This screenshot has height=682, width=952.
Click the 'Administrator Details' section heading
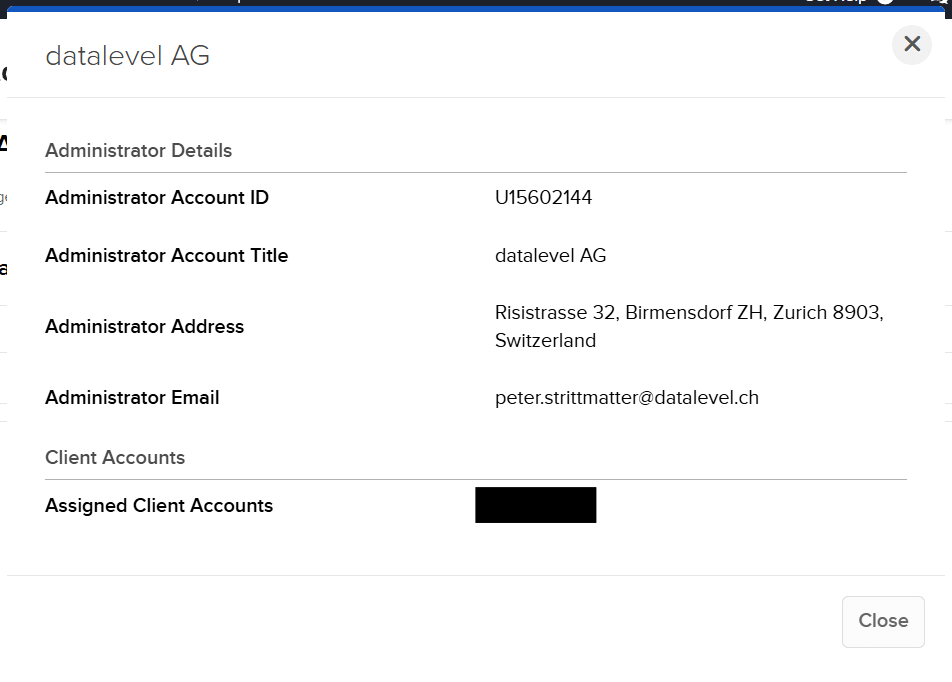138,151
